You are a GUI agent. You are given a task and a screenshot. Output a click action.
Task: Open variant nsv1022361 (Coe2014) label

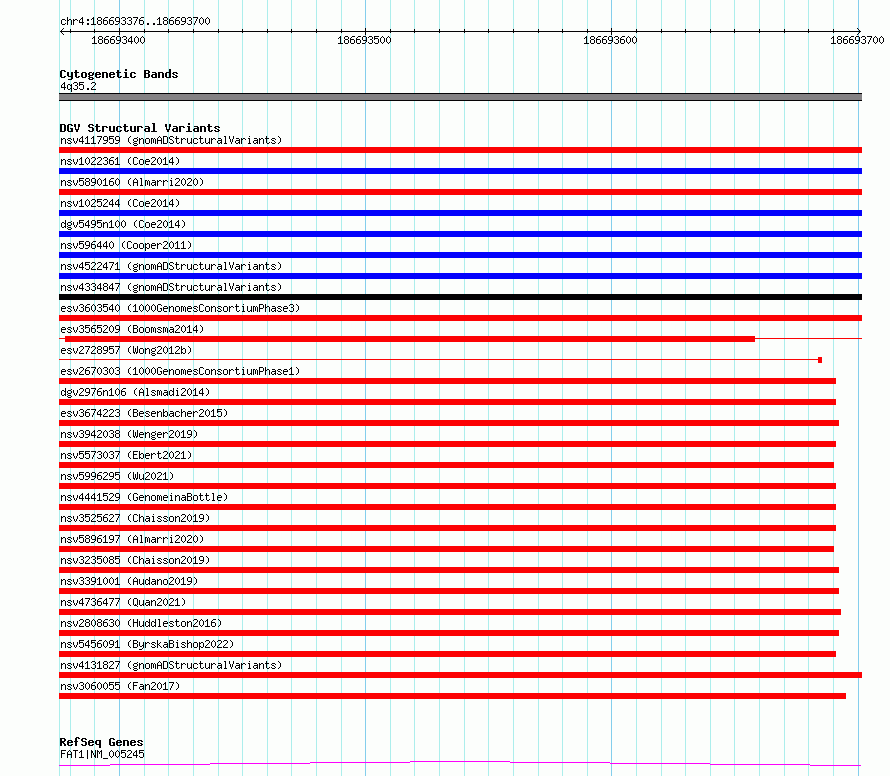tap(120, 161)
